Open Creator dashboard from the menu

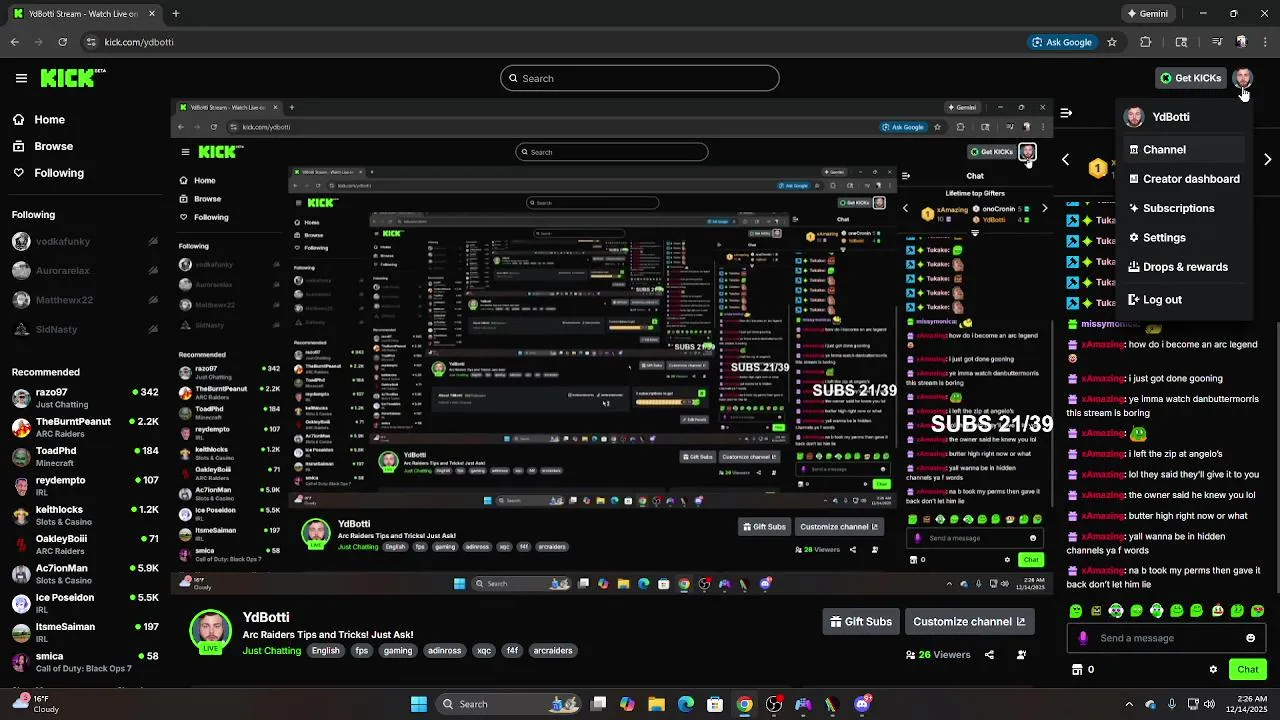[x=1185, y=179]
